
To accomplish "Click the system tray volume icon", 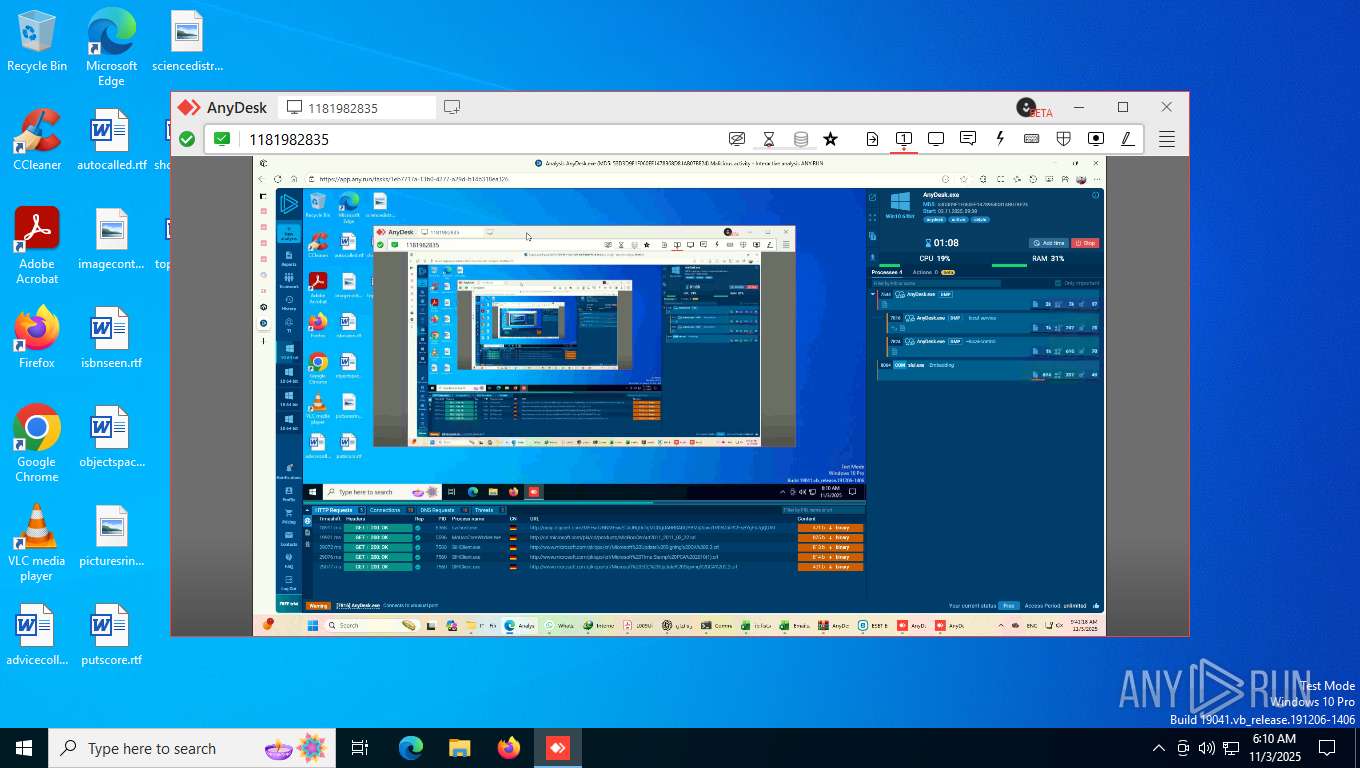I will click(x=1207, y=748).
